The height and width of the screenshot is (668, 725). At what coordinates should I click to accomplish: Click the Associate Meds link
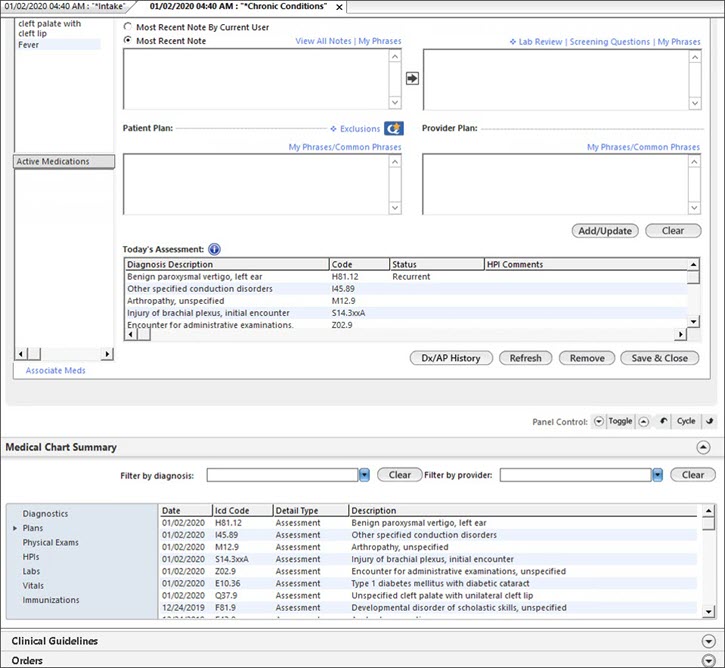55,370
